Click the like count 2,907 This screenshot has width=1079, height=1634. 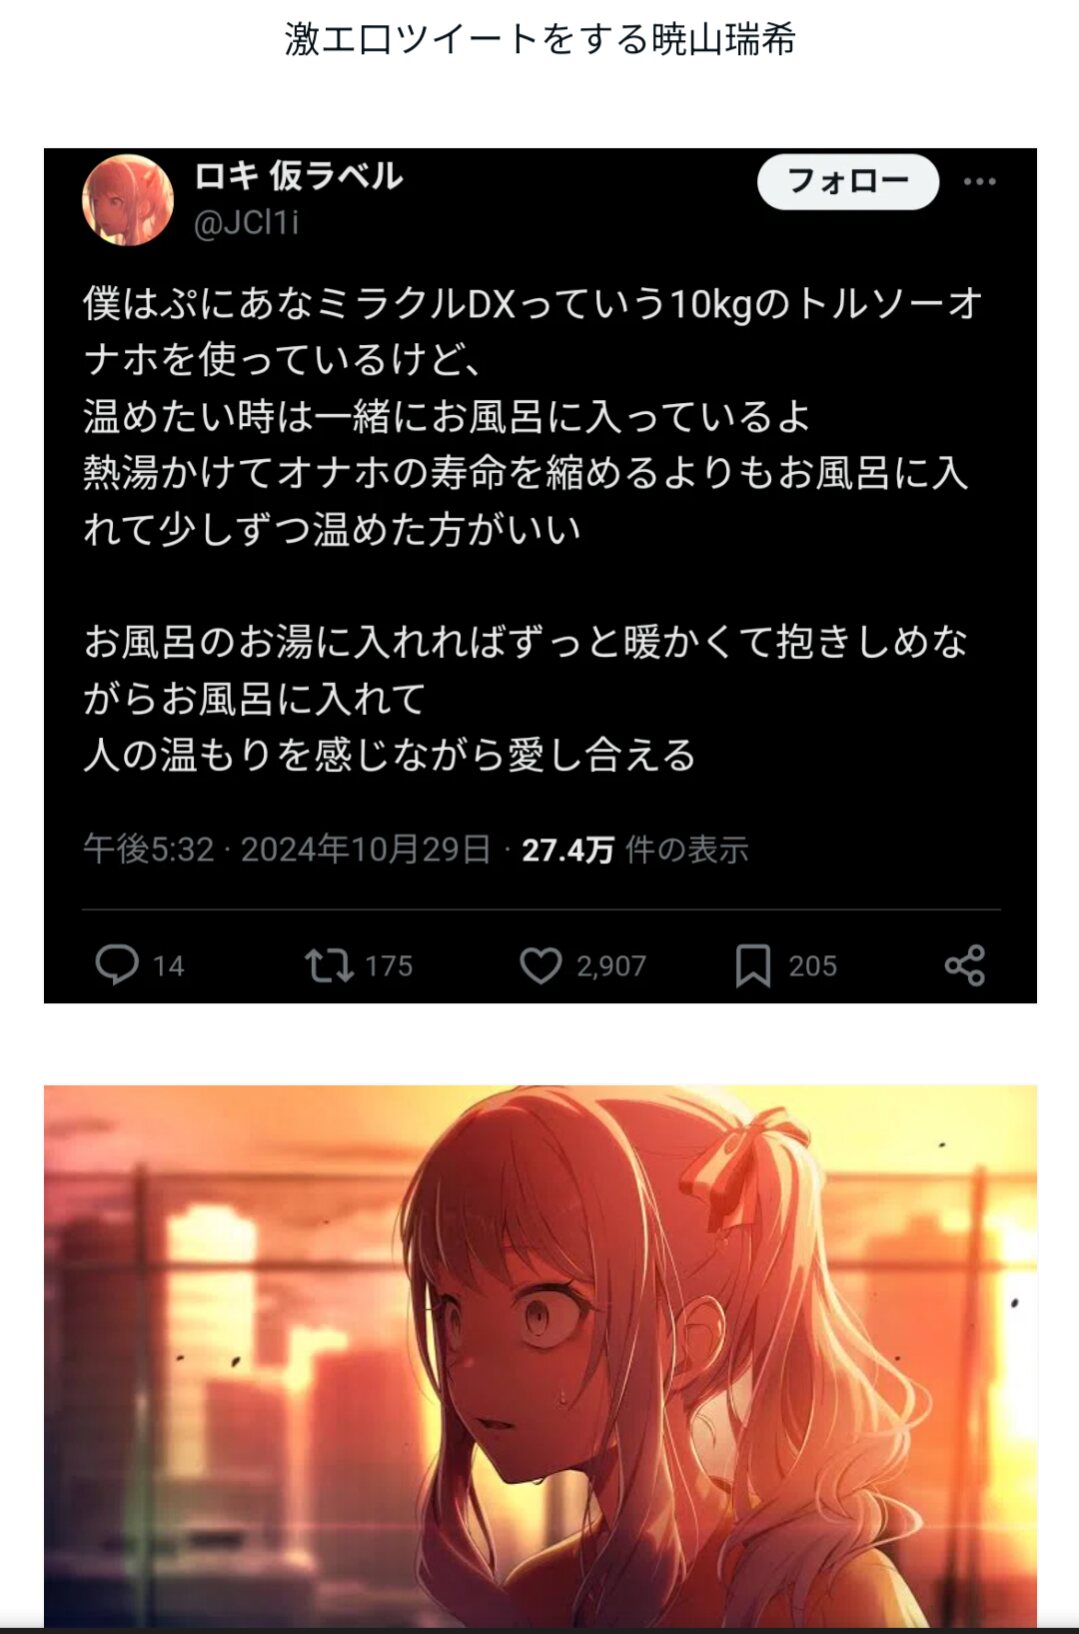click(611, 966)
